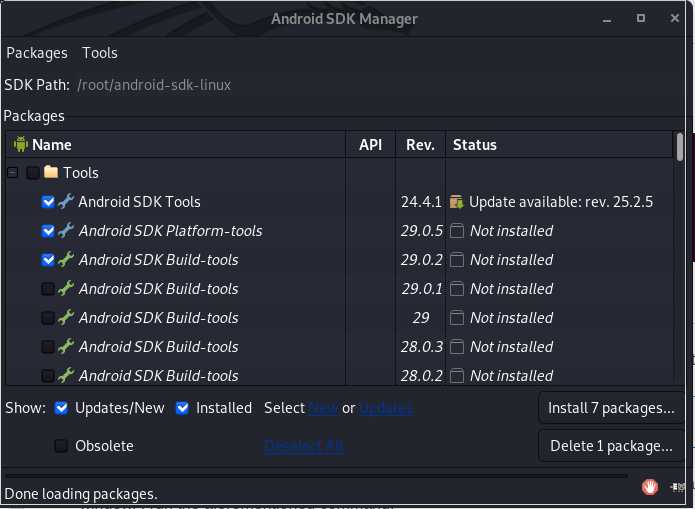This screenshot has width=695, height=509.
Task: Uncheck Android SDK Platform-tools checkbox
Action: (x=48, y=231)
